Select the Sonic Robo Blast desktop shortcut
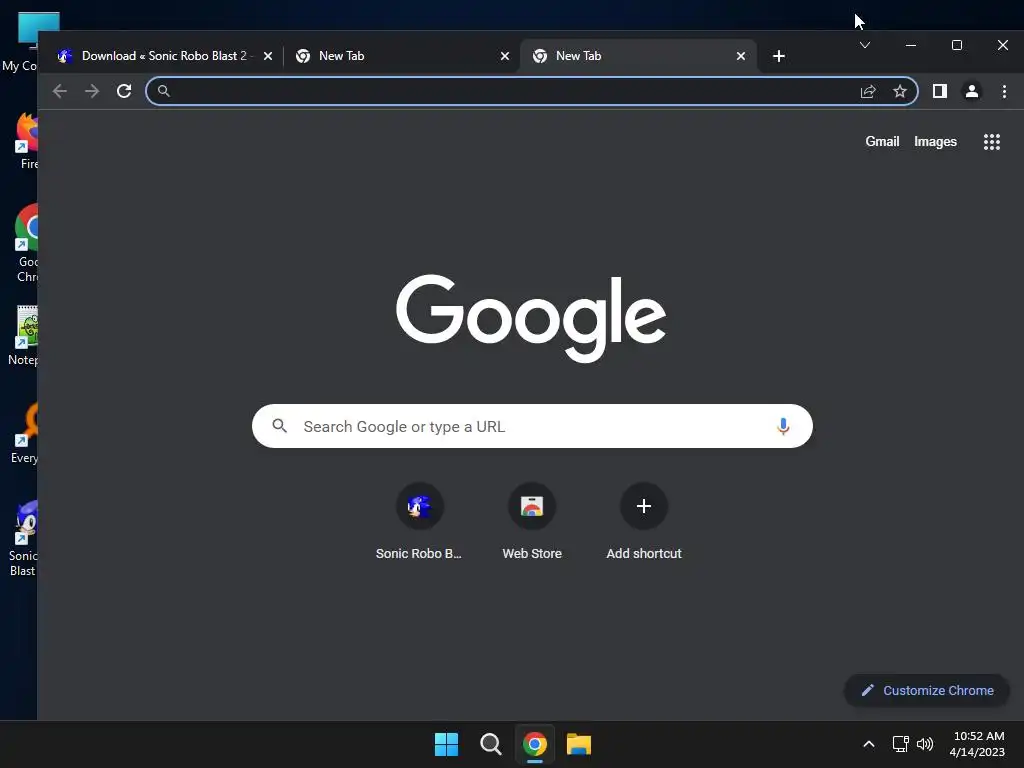This screenshot has width=1024, height=768. click(24, 539)
